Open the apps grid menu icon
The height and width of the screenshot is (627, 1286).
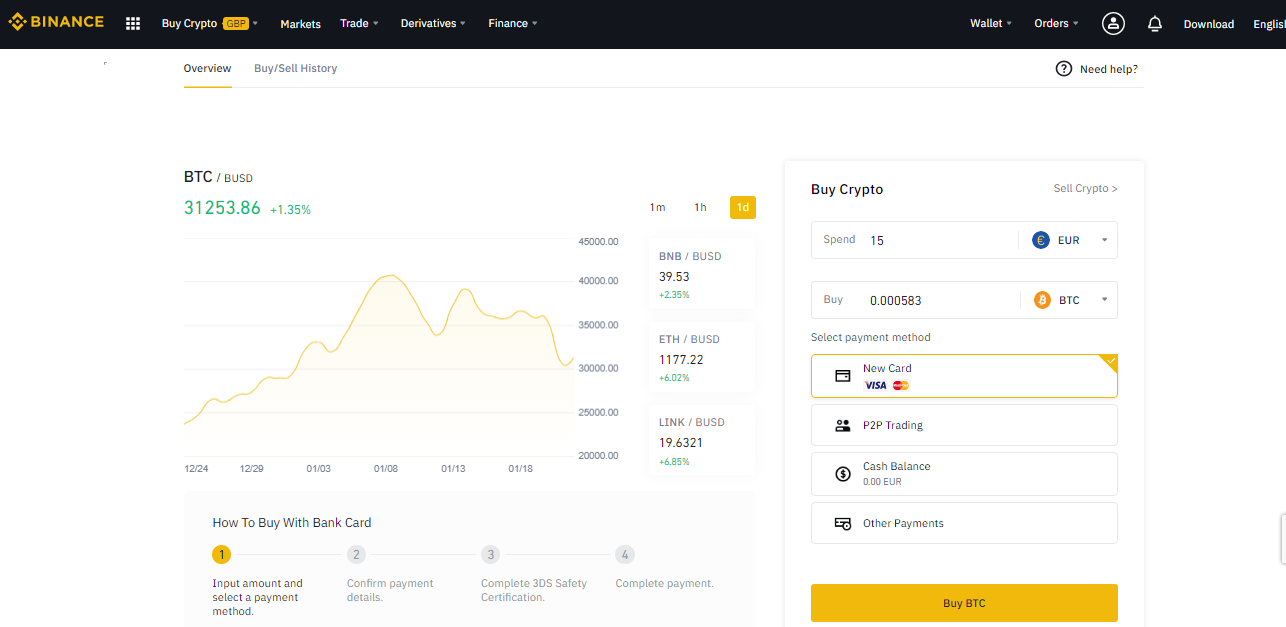pos(133,23)
